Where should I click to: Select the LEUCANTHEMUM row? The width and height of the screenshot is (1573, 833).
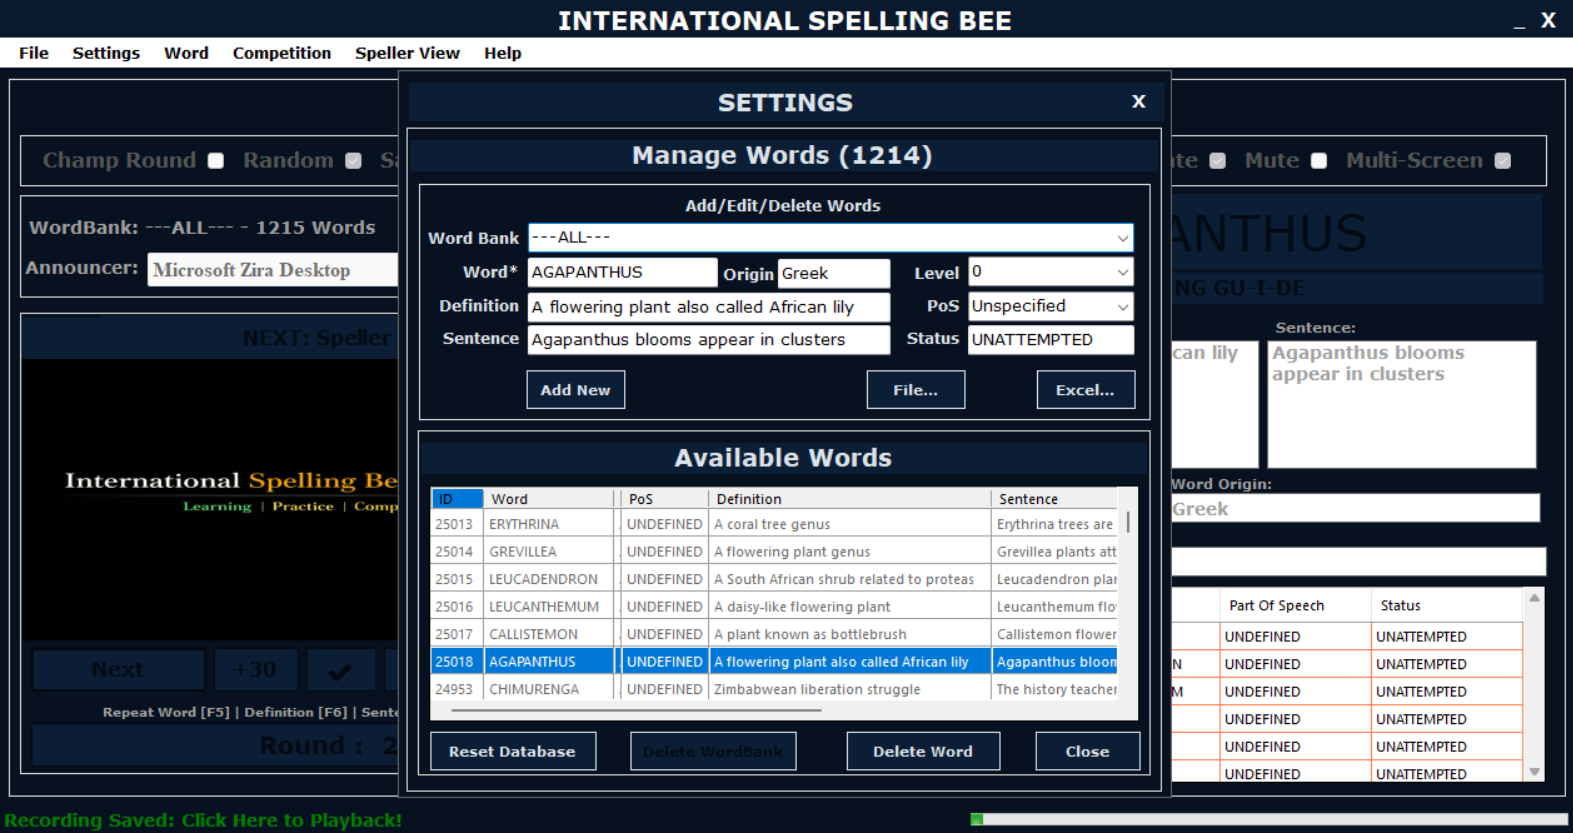(x=775, y=607)
